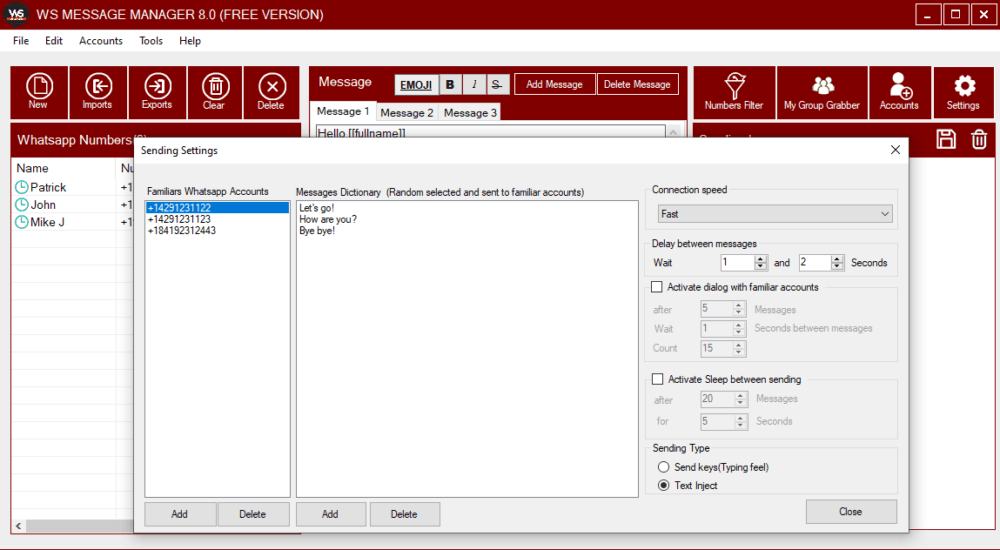Click the Name column header
Viewport: 1000px width, 550px height.
pos(64,168)
